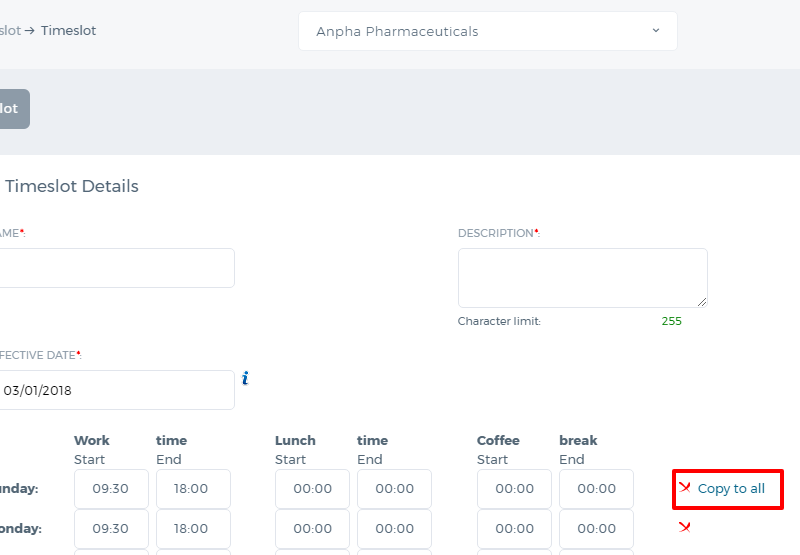This screenshot has height=555, width=800.
Task: Click the red X icon in Monday row
Action: [x=685, y=527]
